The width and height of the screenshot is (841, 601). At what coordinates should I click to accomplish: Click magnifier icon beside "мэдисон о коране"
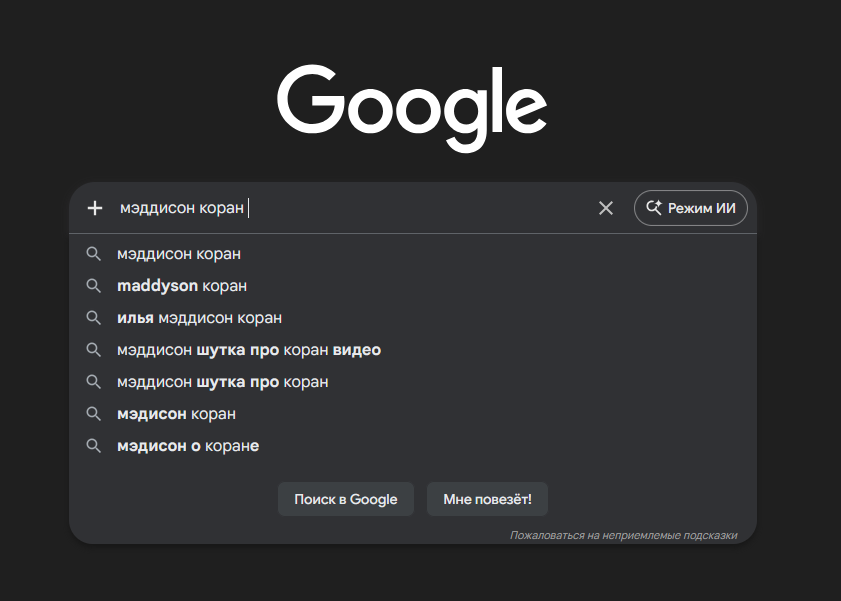coord(93,446)
